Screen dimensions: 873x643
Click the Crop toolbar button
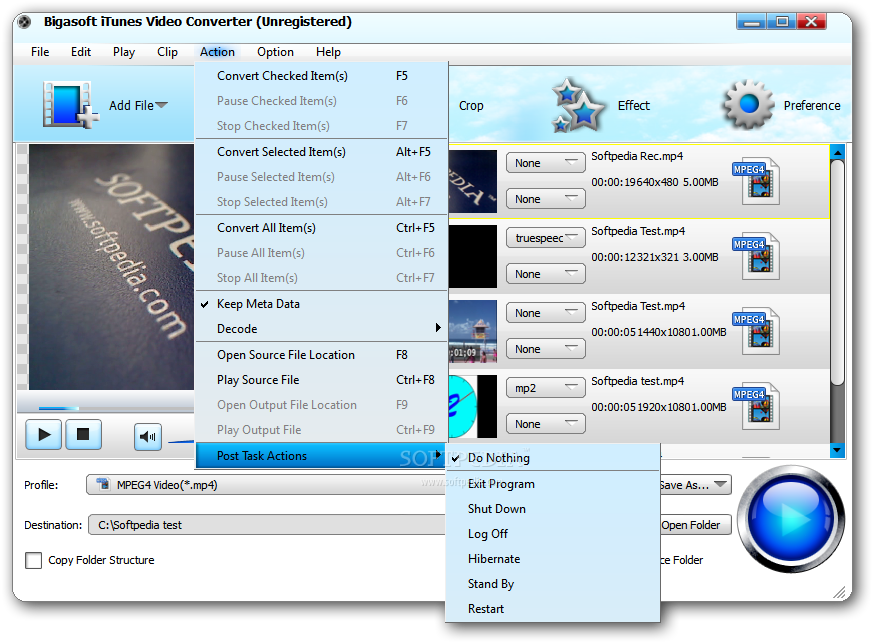[471, 105]
